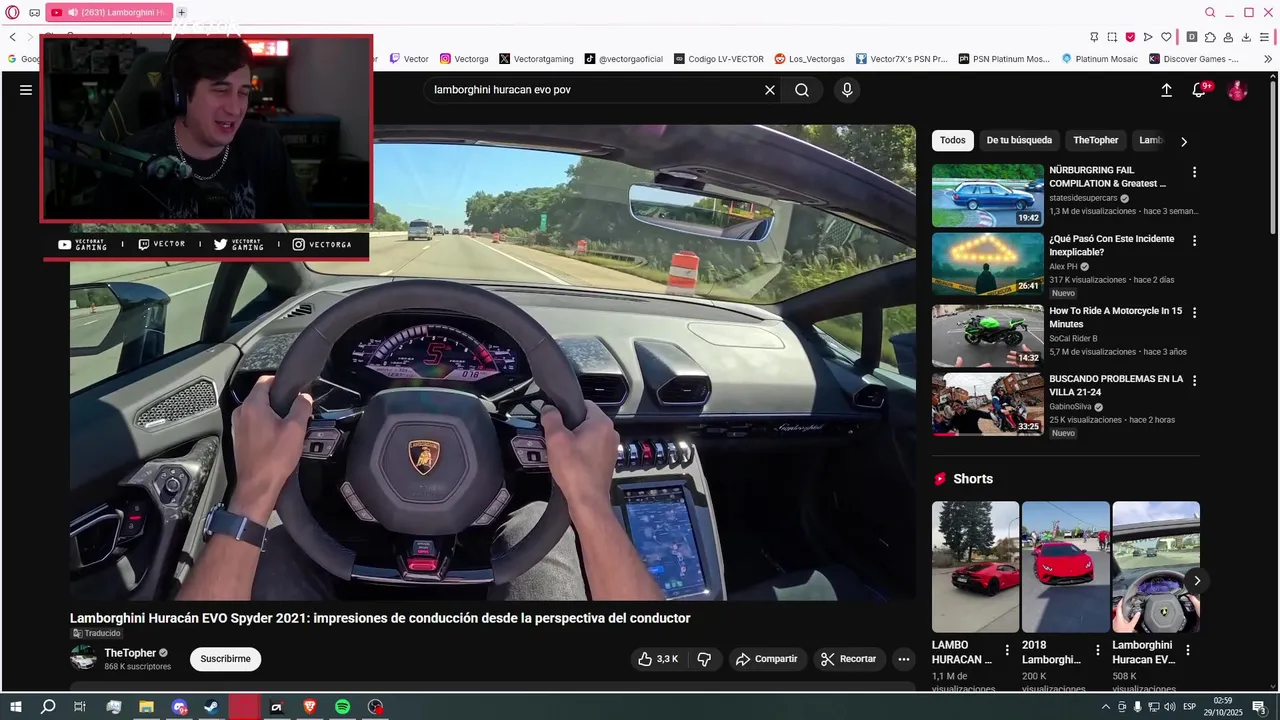The width and height of the screenshot is (1280, 720).
Task: Open BUSCANDO PROBLEMAS EN LA VILLA 21-24 title
Action: 1116,385
